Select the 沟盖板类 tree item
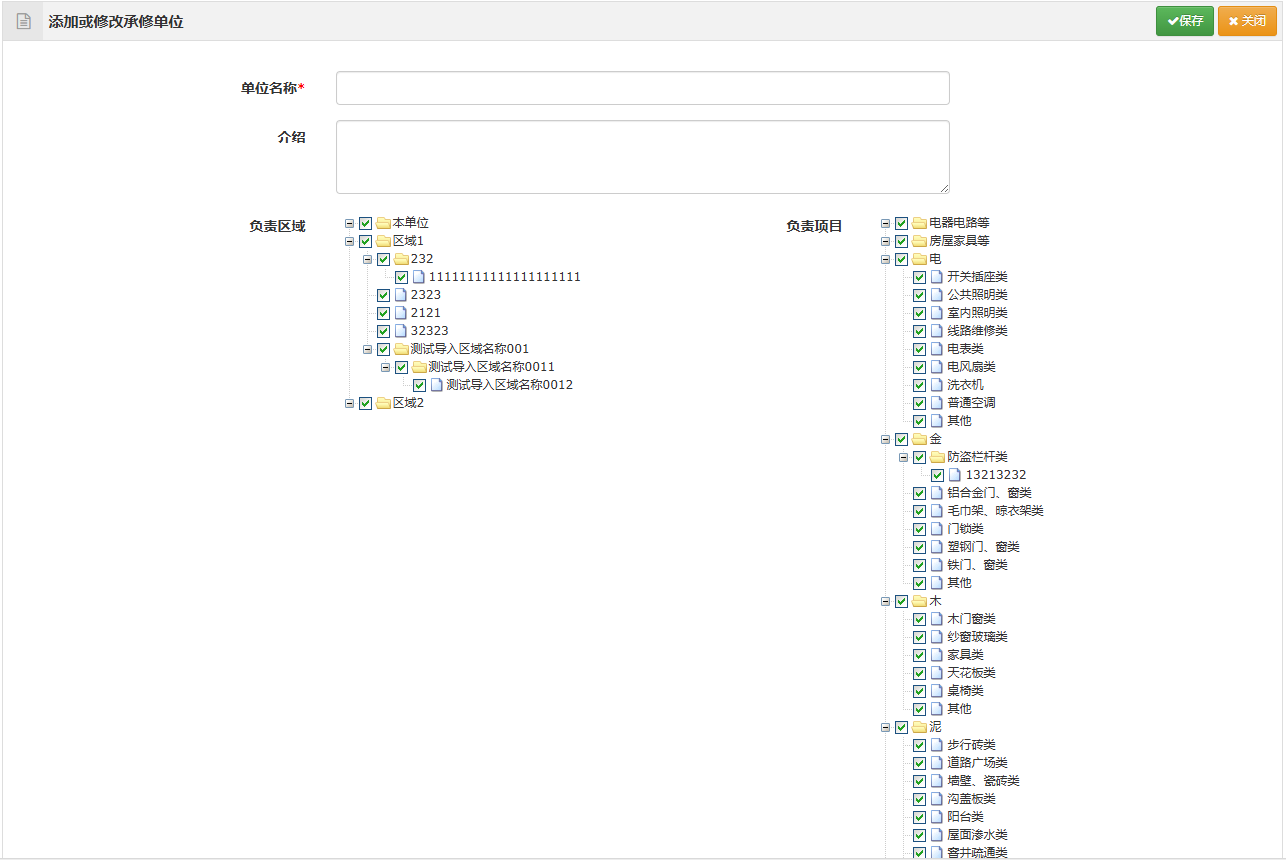The image size is (1286, 860). tap(971, 799)
